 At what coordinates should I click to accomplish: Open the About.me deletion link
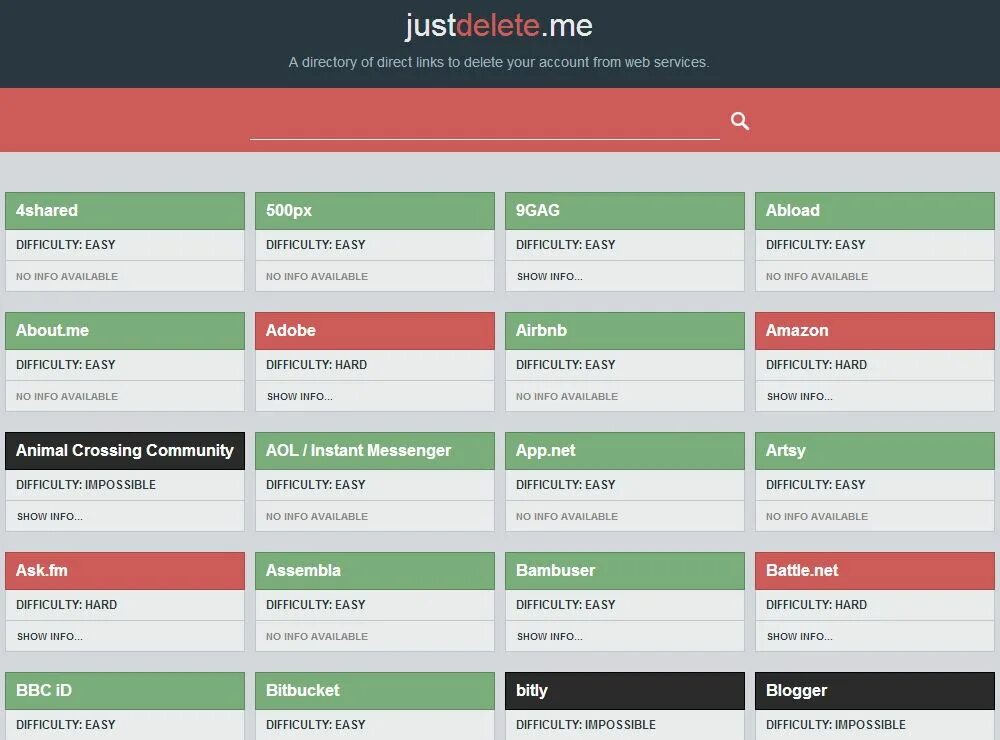(125, 330)
